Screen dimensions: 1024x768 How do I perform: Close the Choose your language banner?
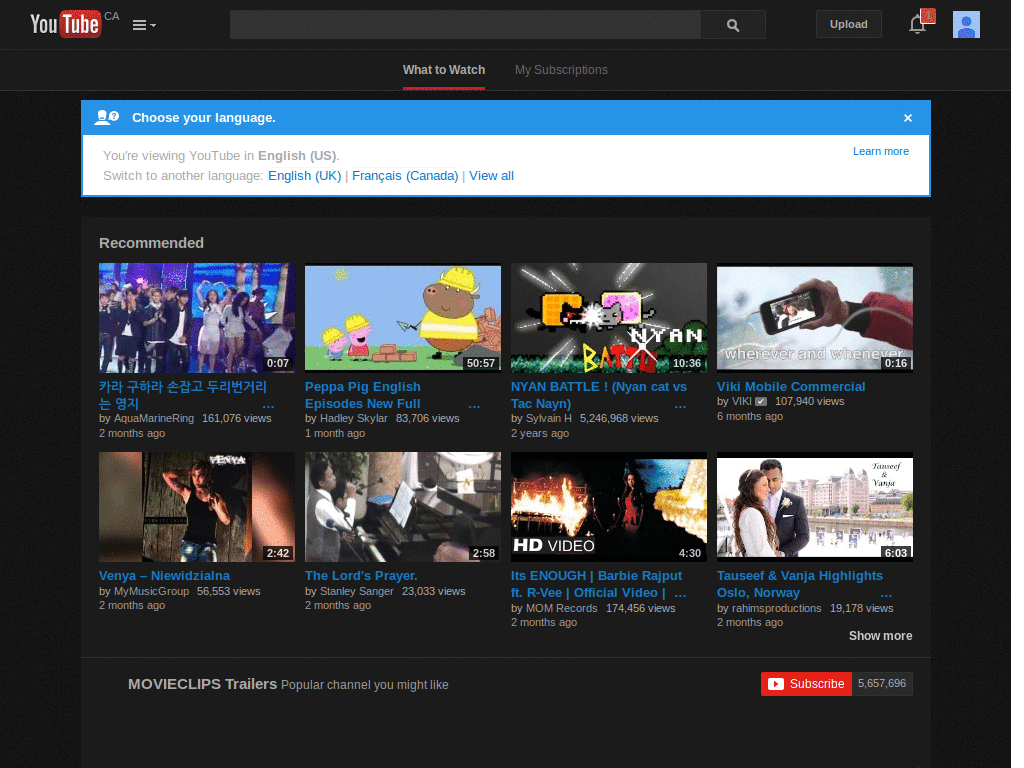pyautogui.click(x=908, y=118)
